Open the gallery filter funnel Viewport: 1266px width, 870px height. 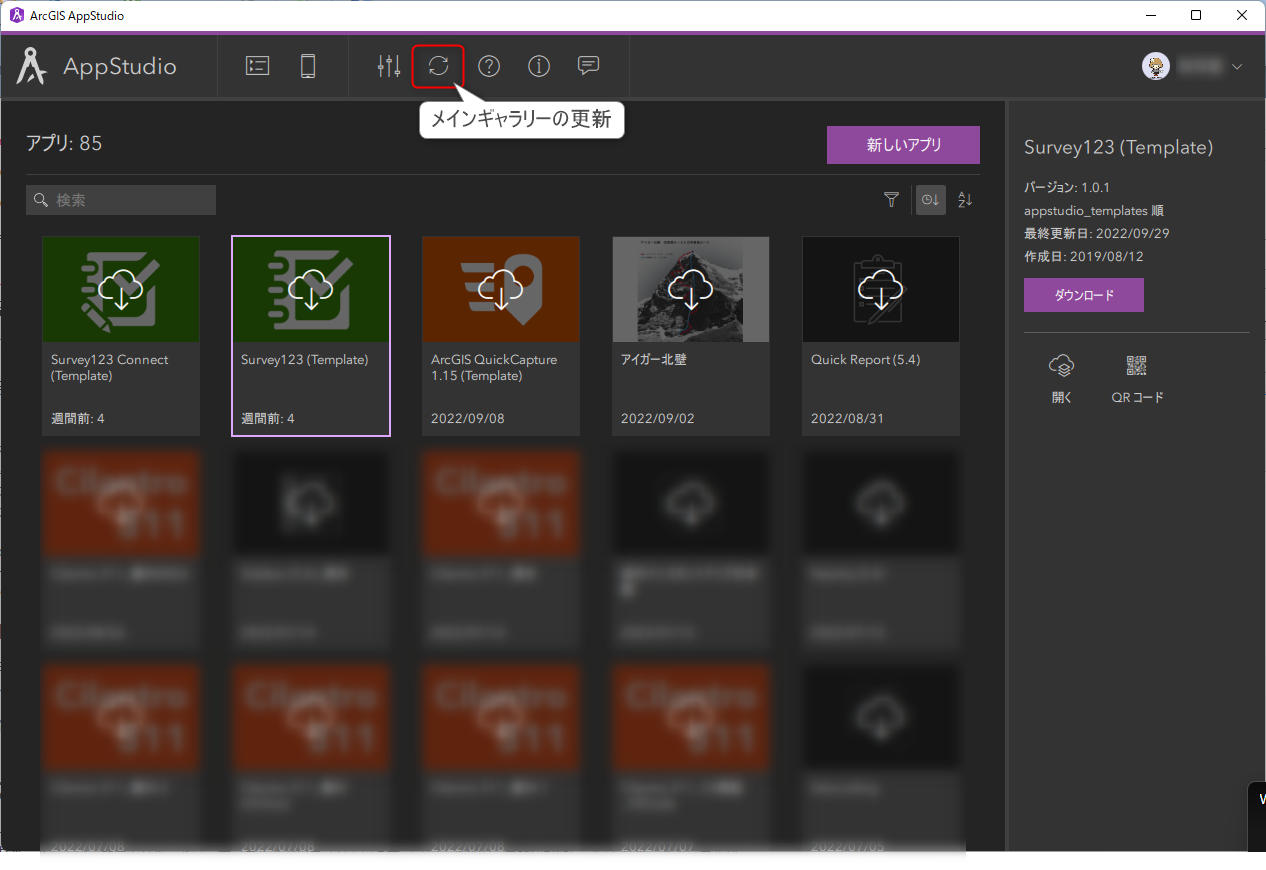point(891,200)
